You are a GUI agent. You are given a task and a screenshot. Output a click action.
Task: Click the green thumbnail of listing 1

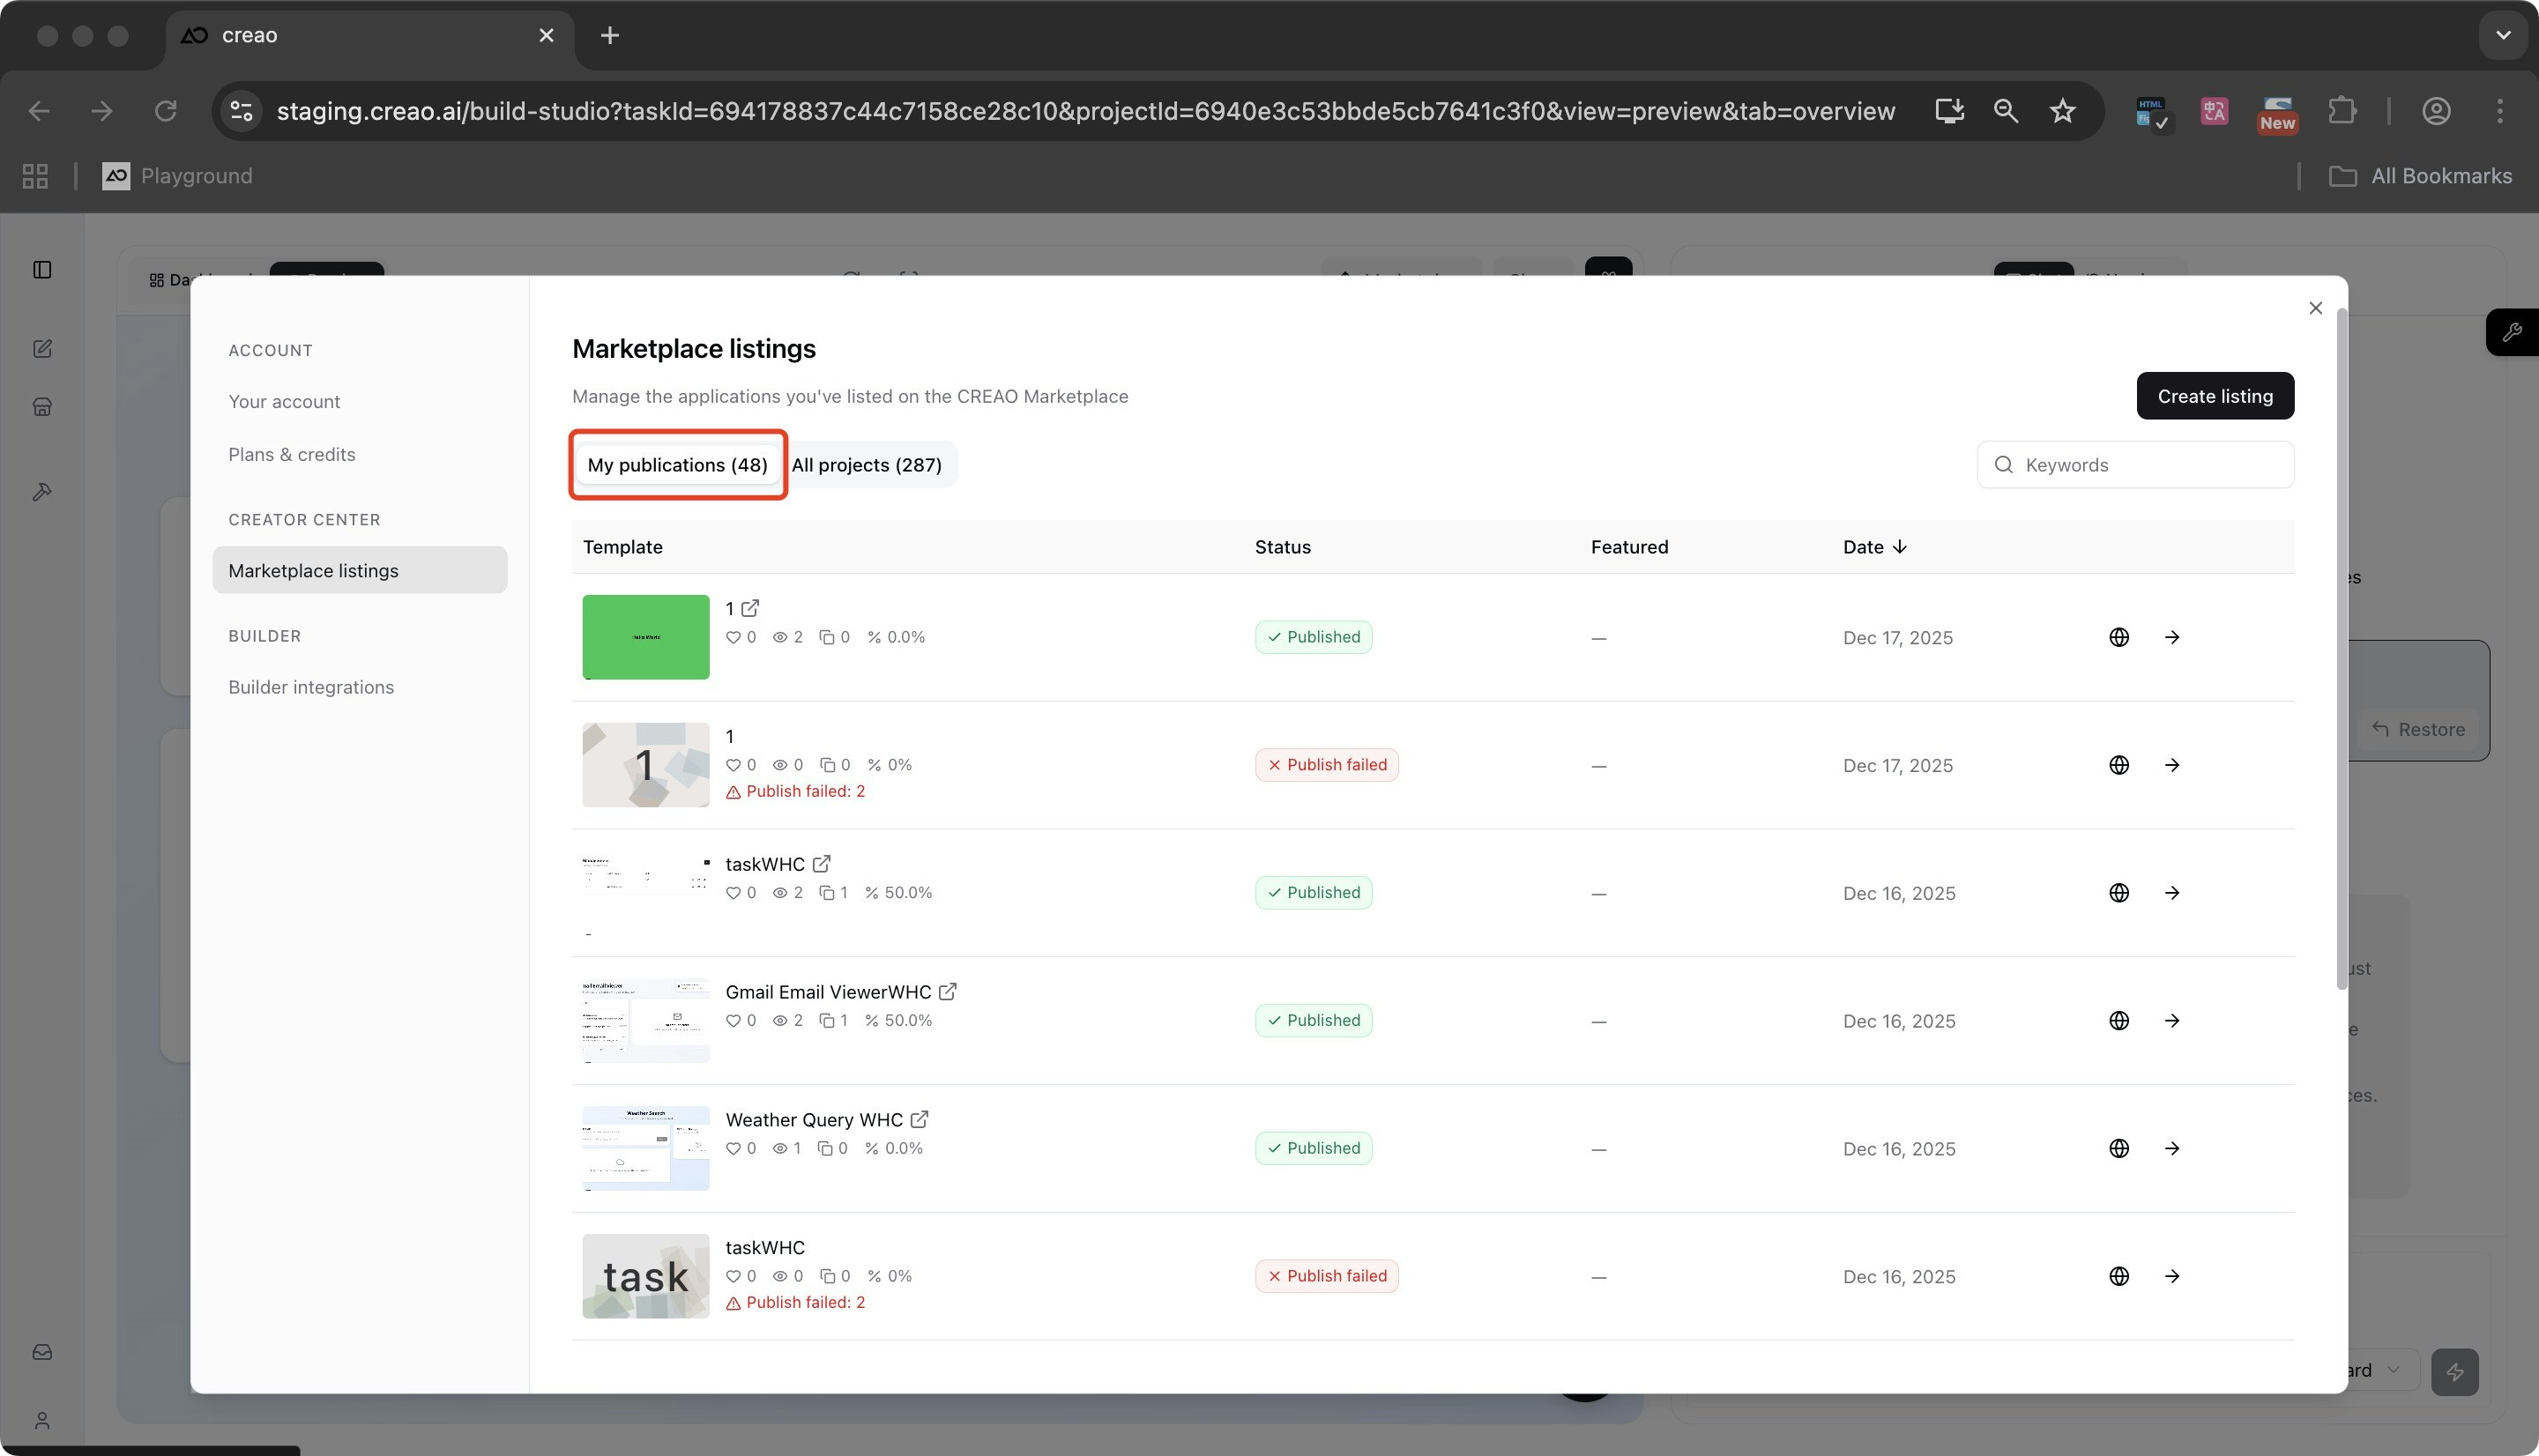tap(645, 637)
